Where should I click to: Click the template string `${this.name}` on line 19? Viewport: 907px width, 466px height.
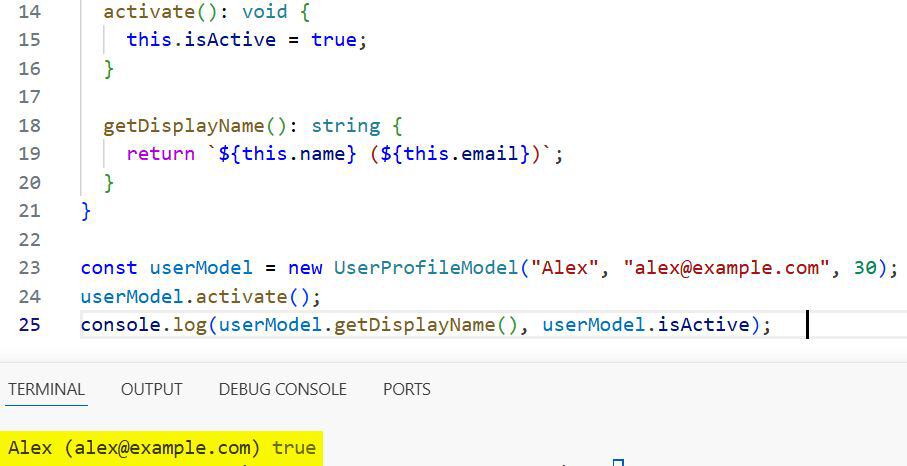pos(287,154)
